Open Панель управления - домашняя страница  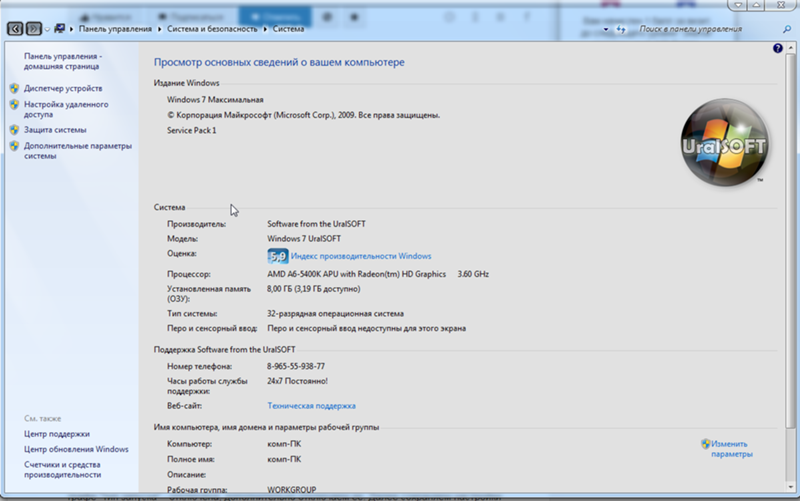pos(63,61)
